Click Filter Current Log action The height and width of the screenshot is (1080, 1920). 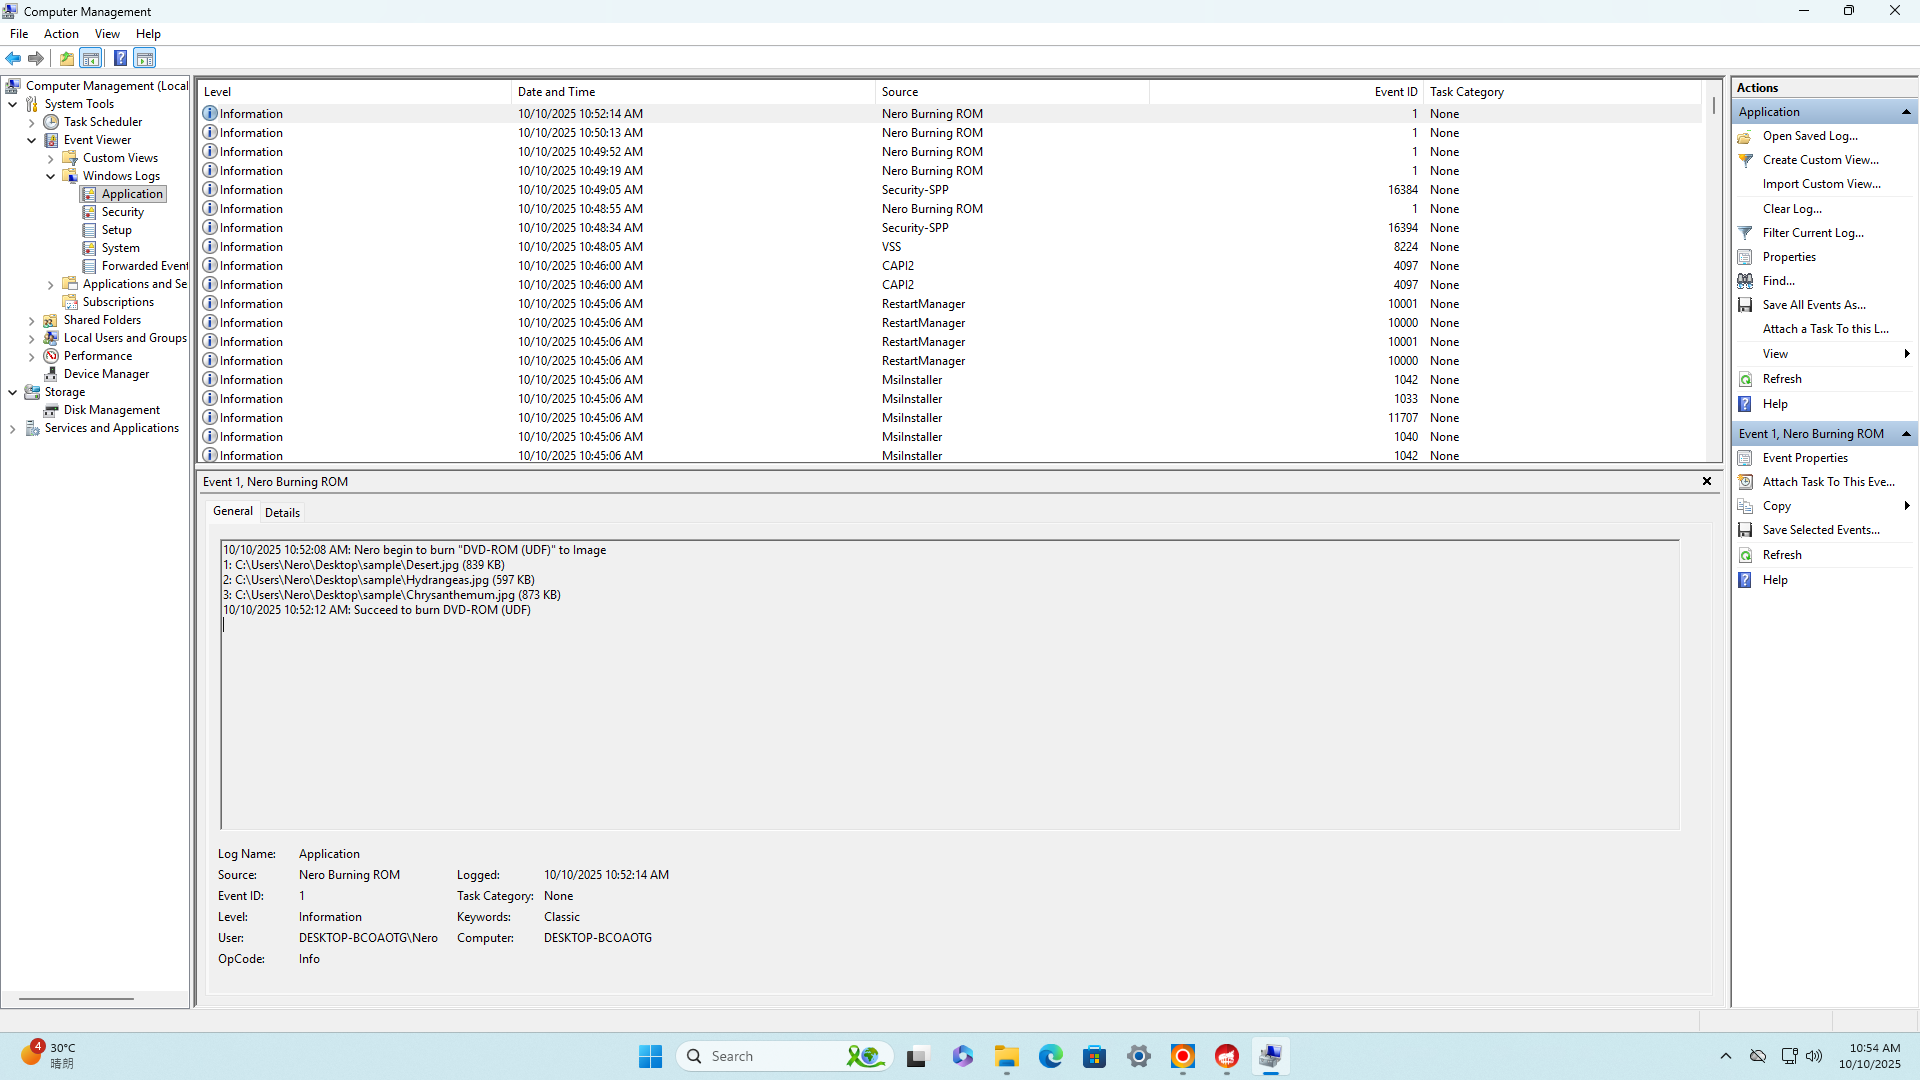click(1812, 233)
